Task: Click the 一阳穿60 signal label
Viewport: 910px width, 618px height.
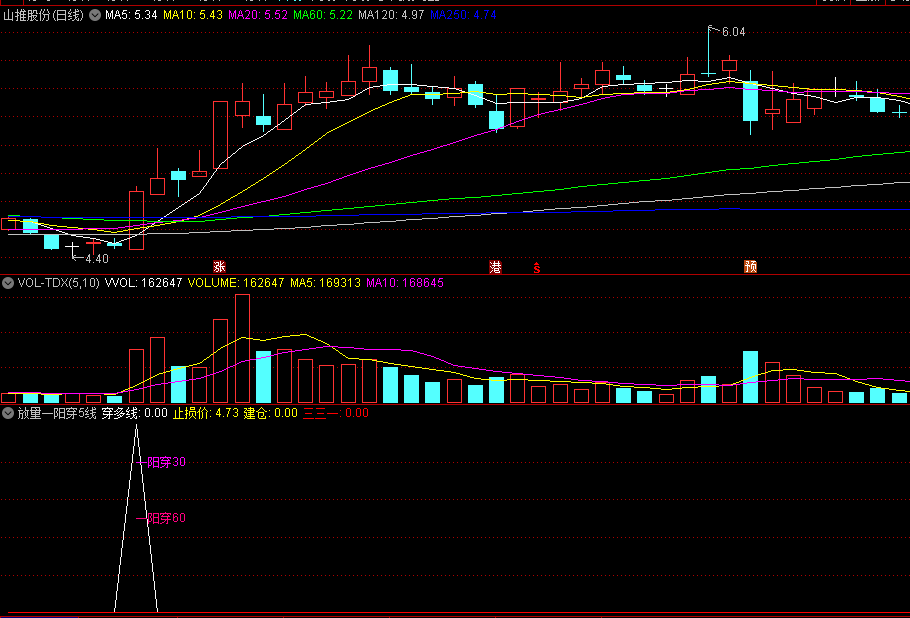Action: point(161,518)
